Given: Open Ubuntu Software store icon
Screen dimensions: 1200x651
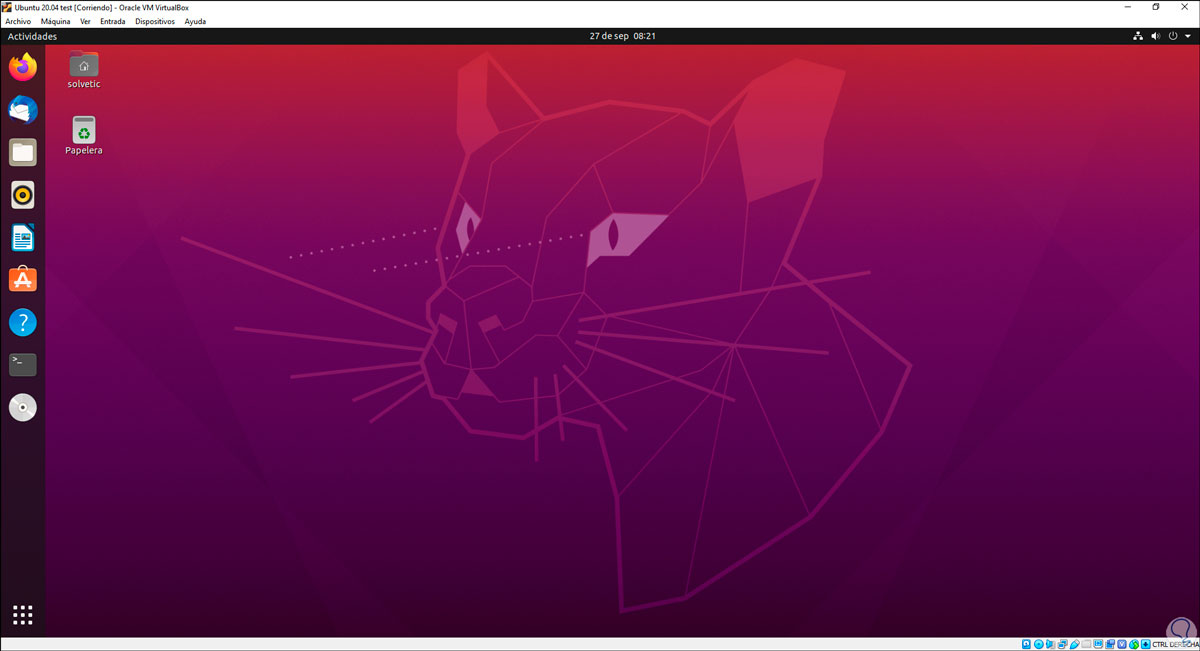Looking at the screenshot, I should [x=23, y=280].
